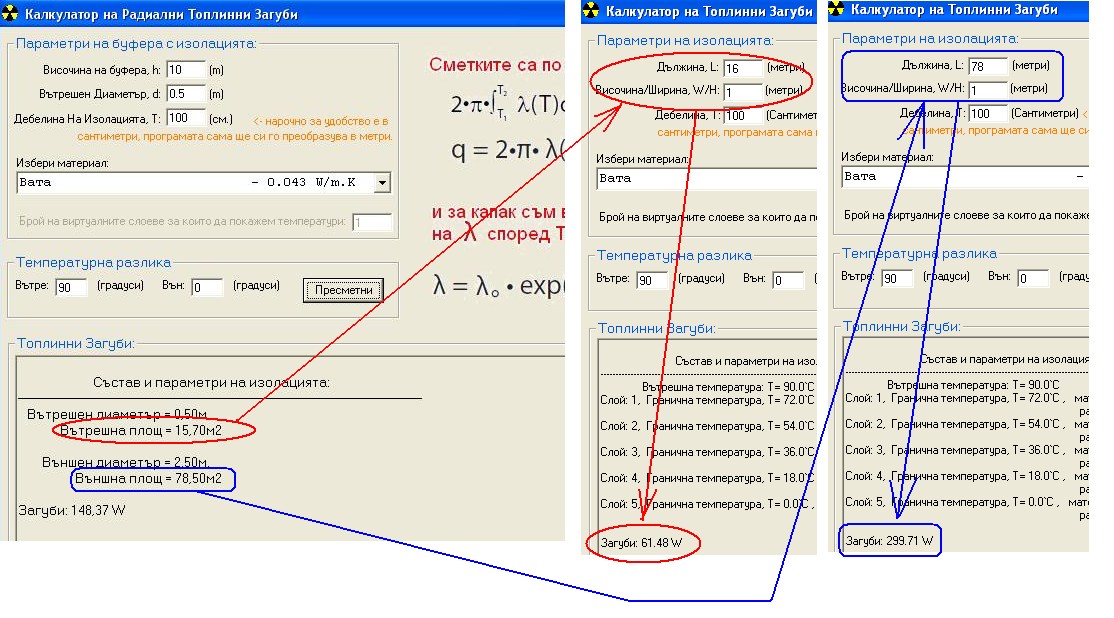Click the Височина/Ширина field in the middle window
1114x618 pixels.
tap(742, 91)
